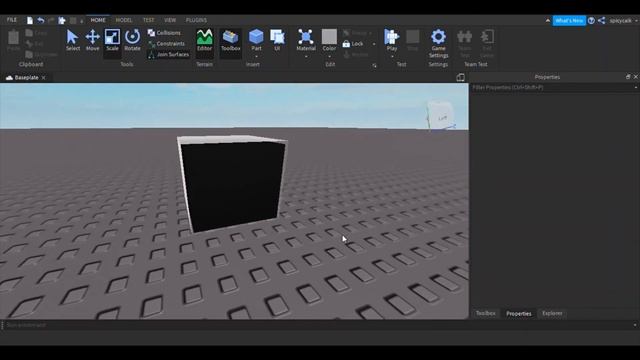Click the Lock tool
This screenshot has width=640, height=360.
[x=353, y=44]
